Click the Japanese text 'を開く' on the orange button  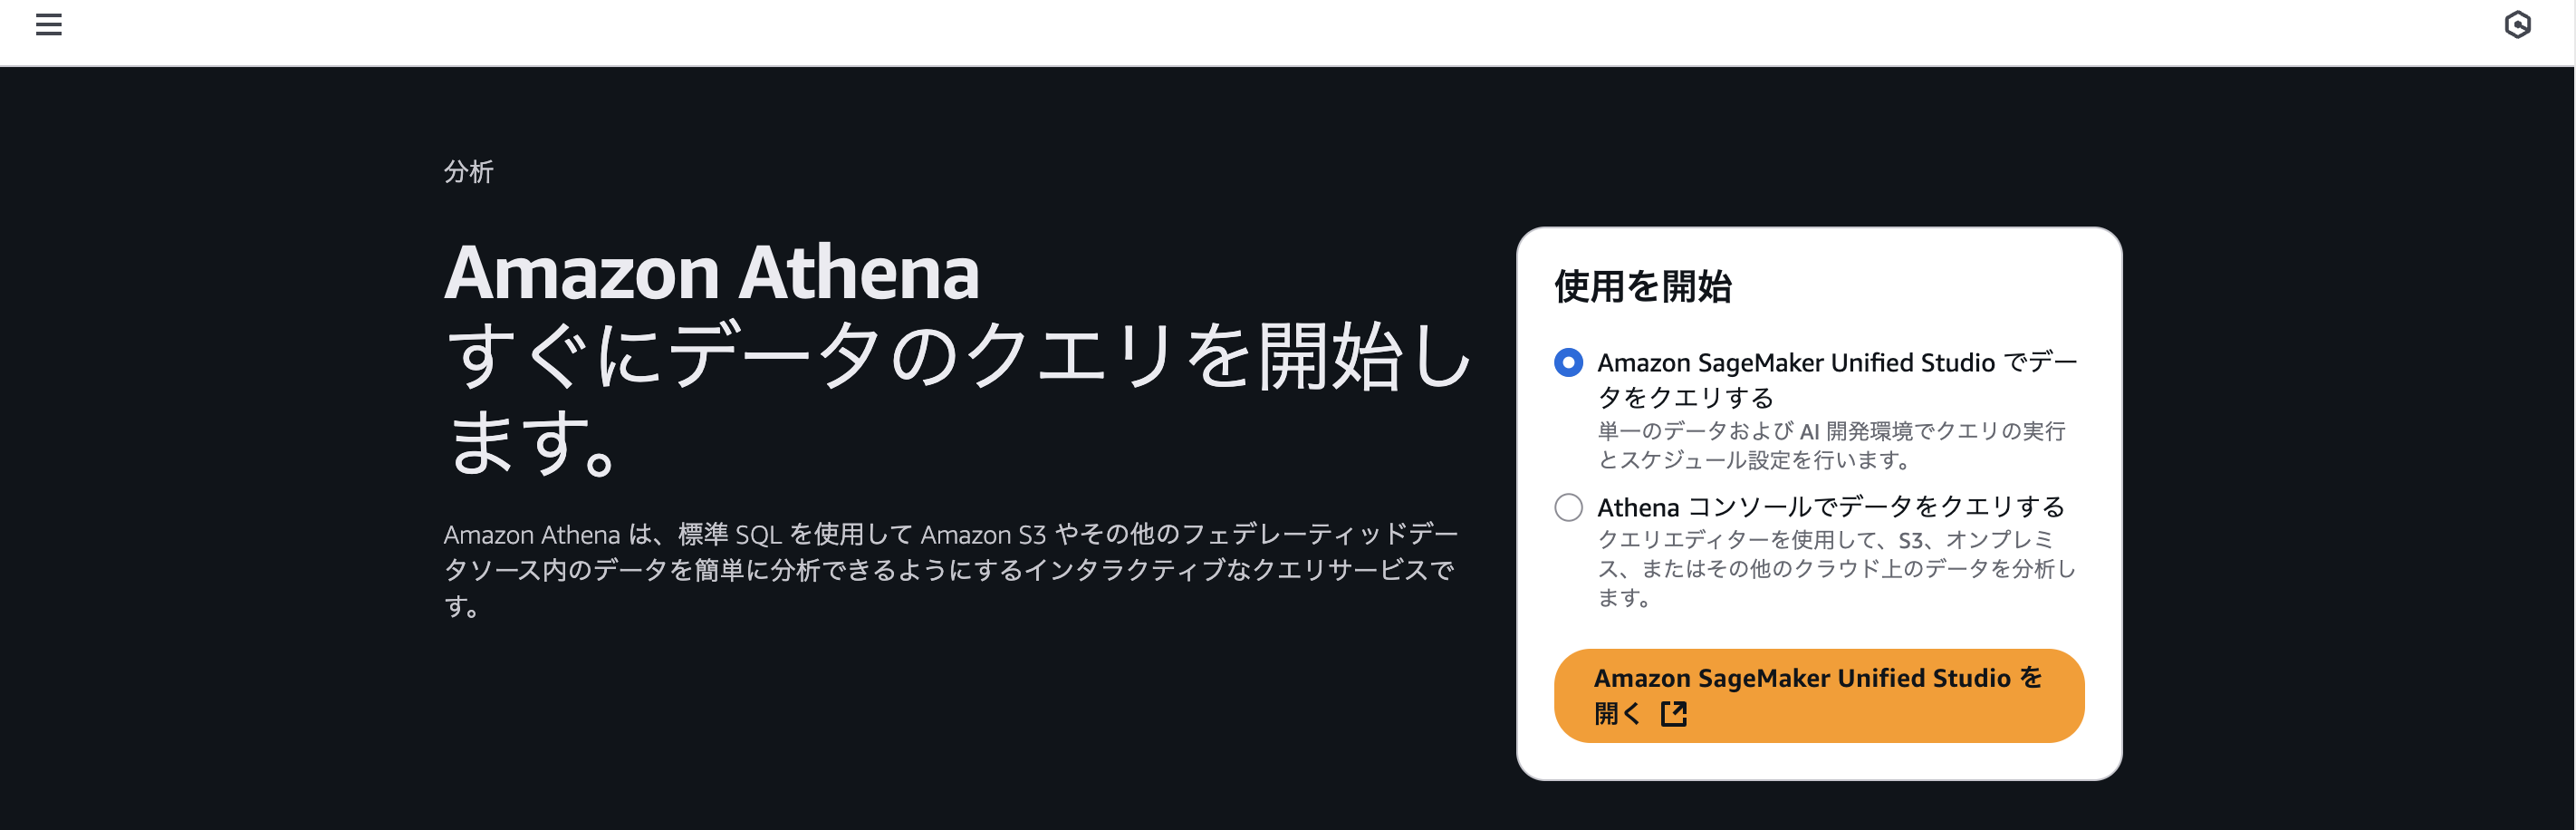(x=2030, y=677)
